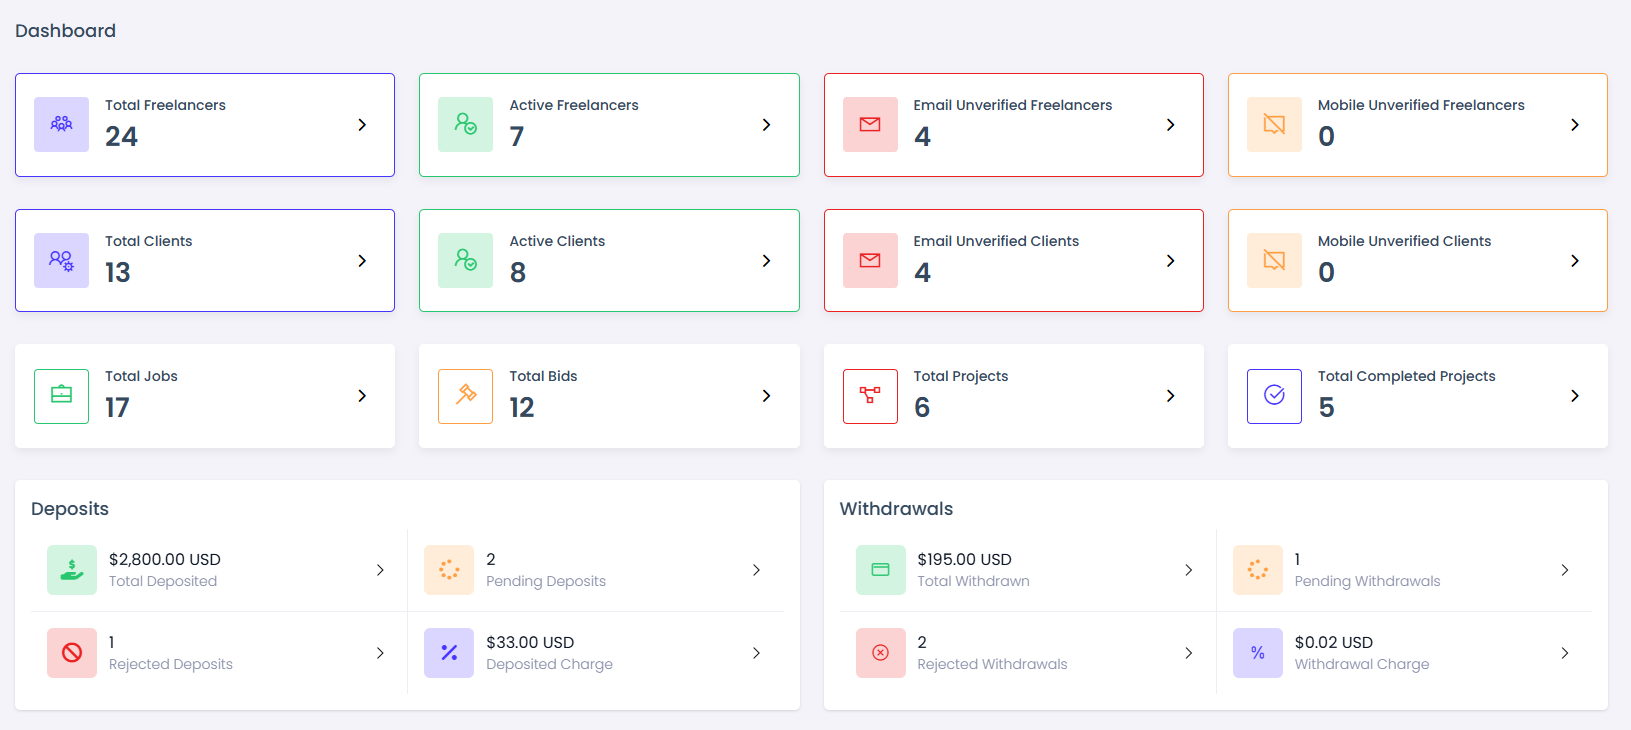Click the Active Freelancers user-check icon
1631x730 pixels.
click(x=465, y=124)
